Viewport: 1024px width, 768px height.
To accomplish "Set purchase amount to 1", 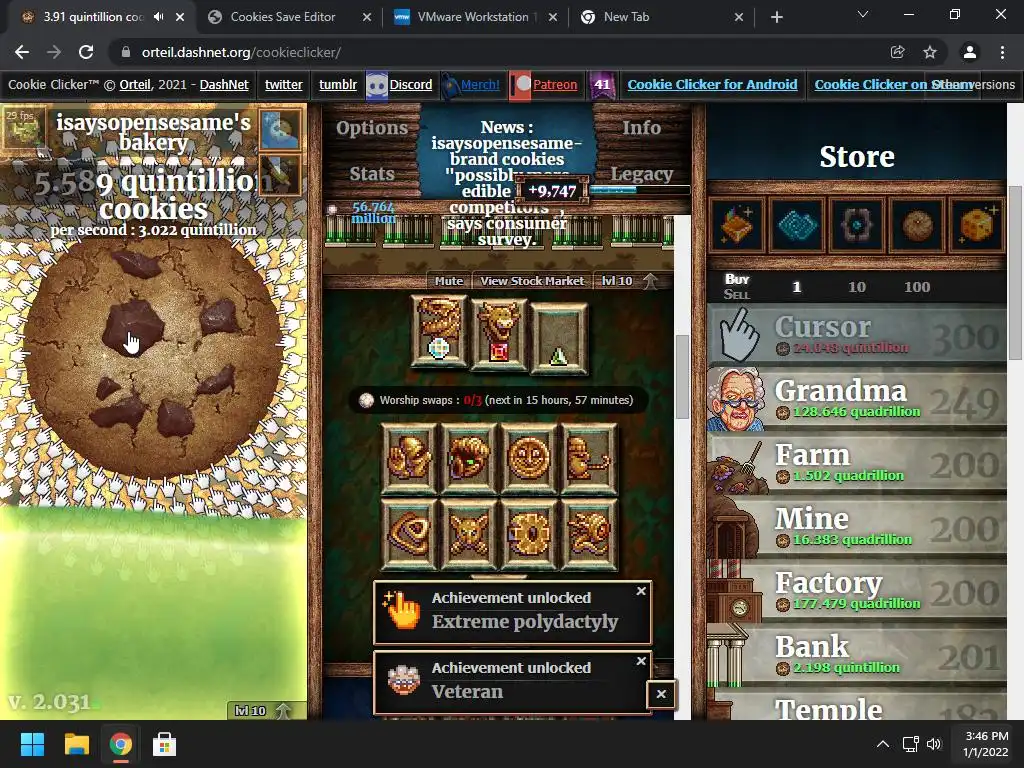I will [x=796, y=287].
